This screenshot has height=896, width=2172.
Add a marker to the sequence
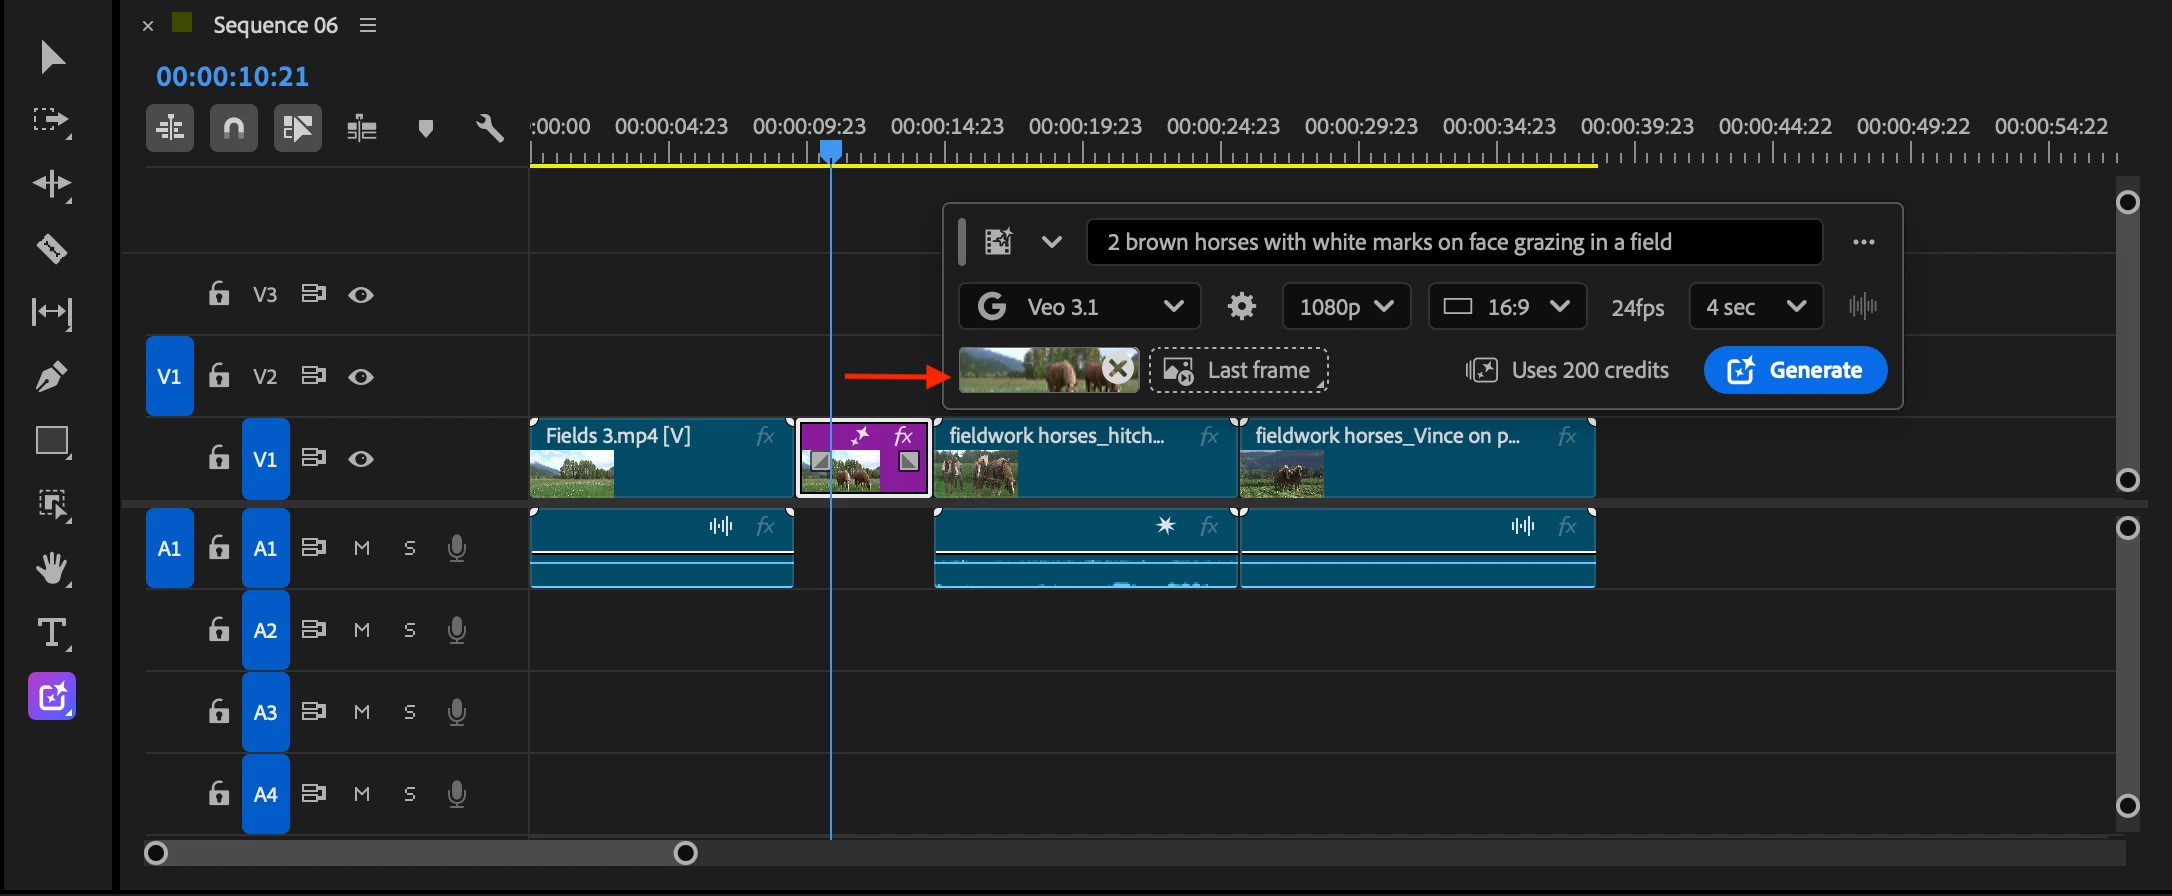click(x=426, y=128)
